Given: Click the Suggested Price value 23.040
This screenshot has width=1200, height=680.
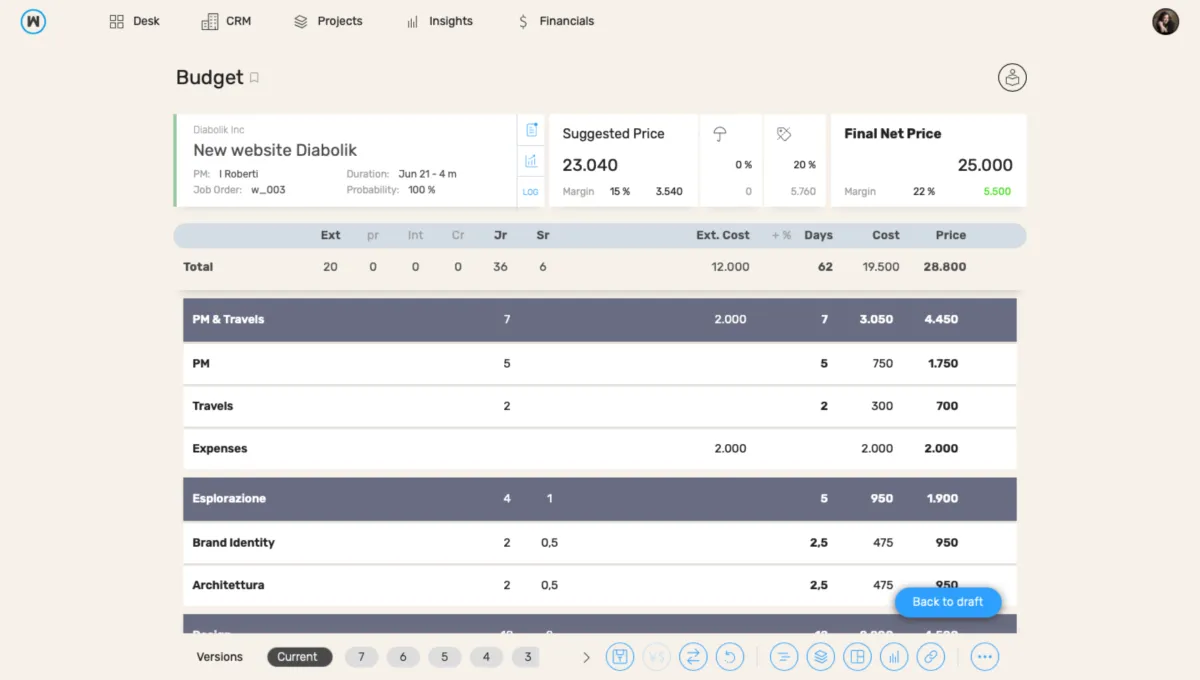Looking at the screenshot, I should 590,165.
